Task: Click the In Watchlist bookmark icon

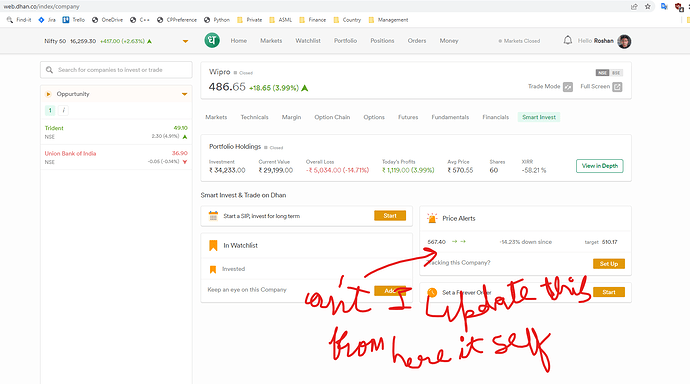Action: [213, 245]
